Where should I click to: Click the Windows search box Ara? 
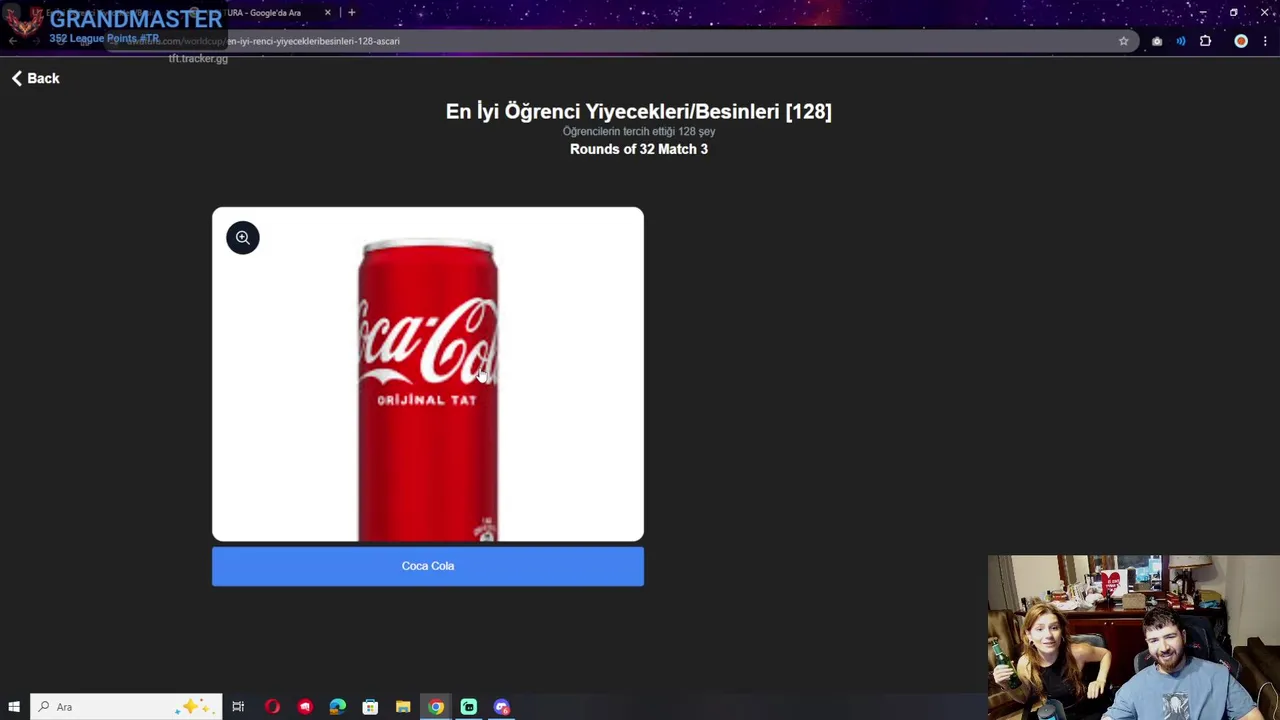[126, 707]
